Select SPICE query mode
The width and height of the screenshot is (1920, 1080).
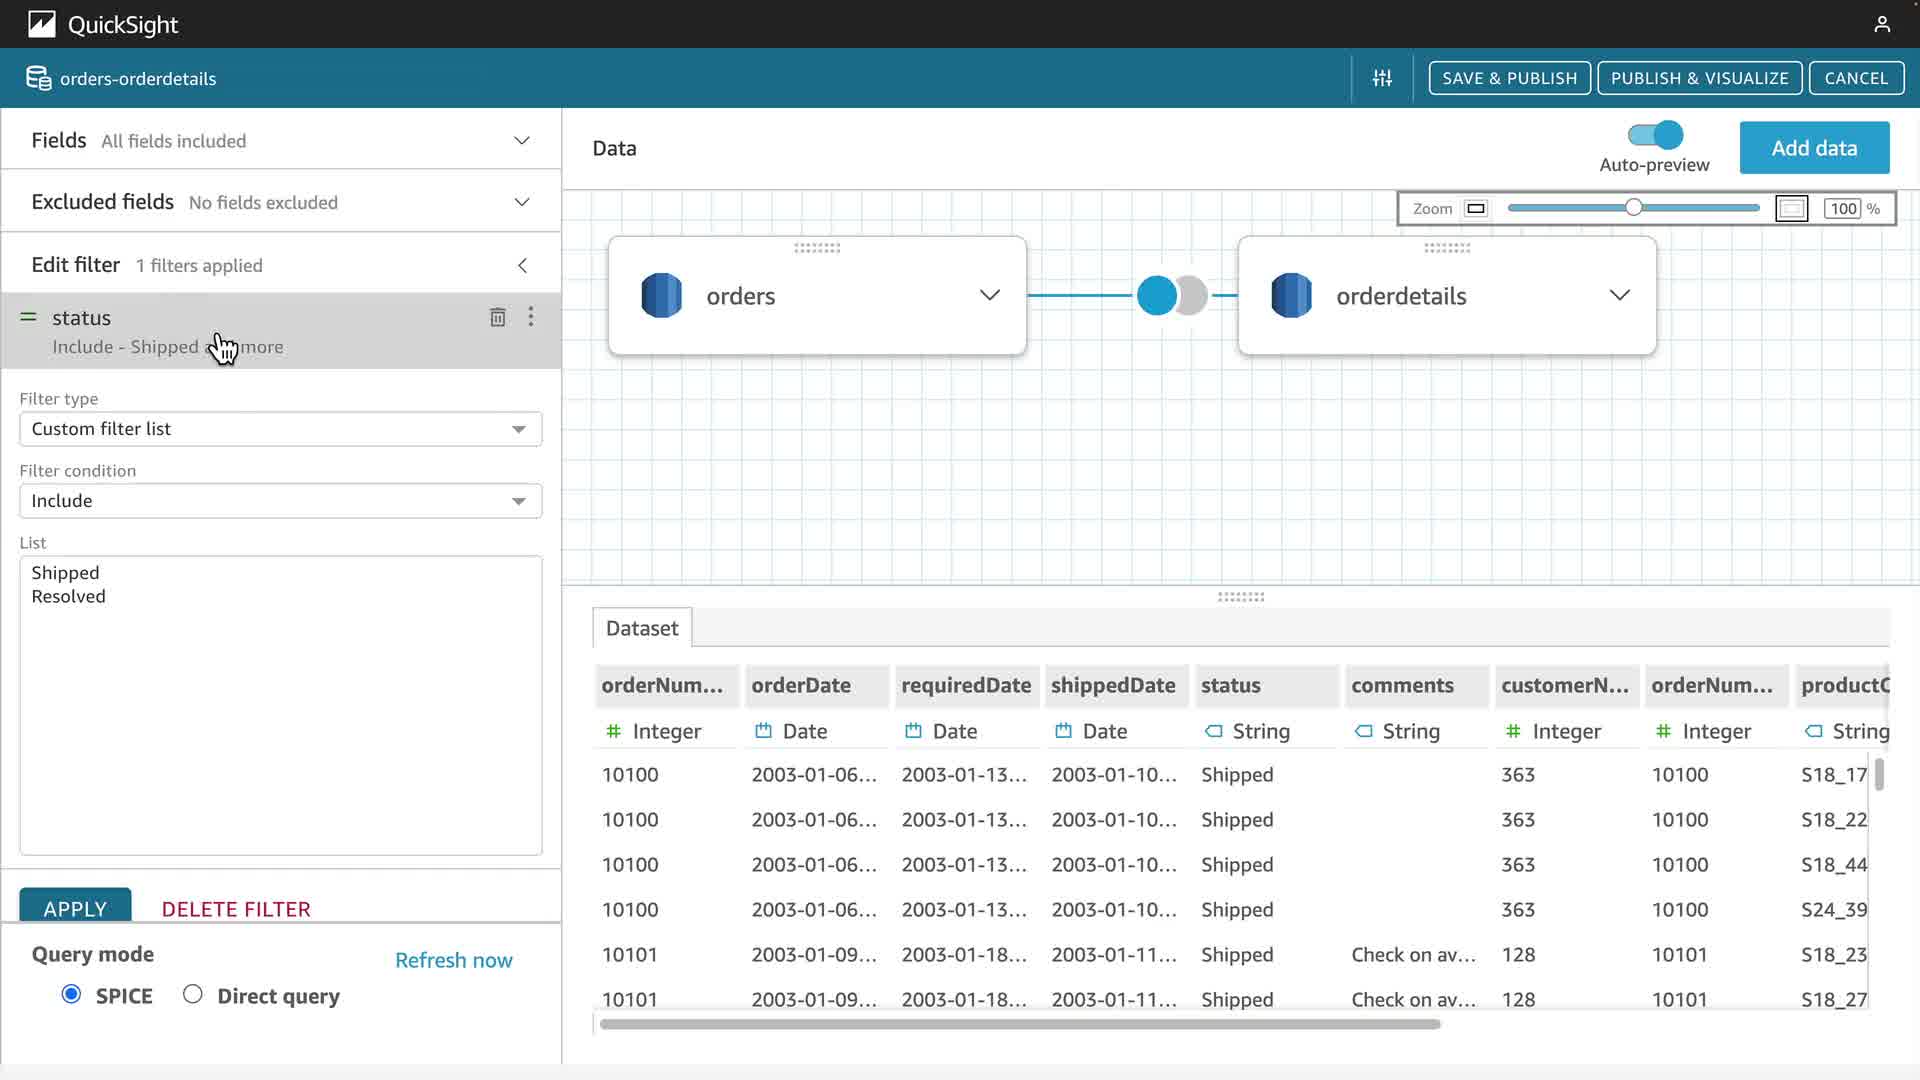(71, 995)
